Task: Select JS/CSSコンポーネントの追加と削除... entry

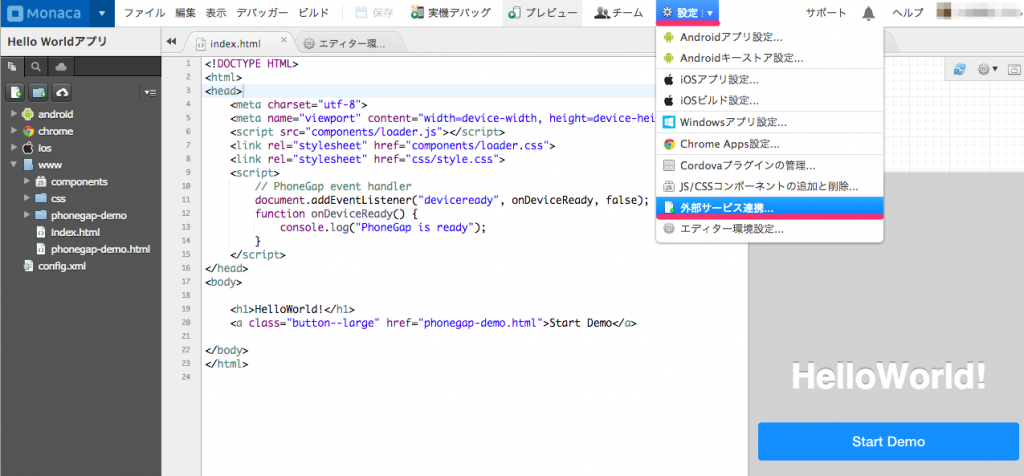Action: click(769, 187)
